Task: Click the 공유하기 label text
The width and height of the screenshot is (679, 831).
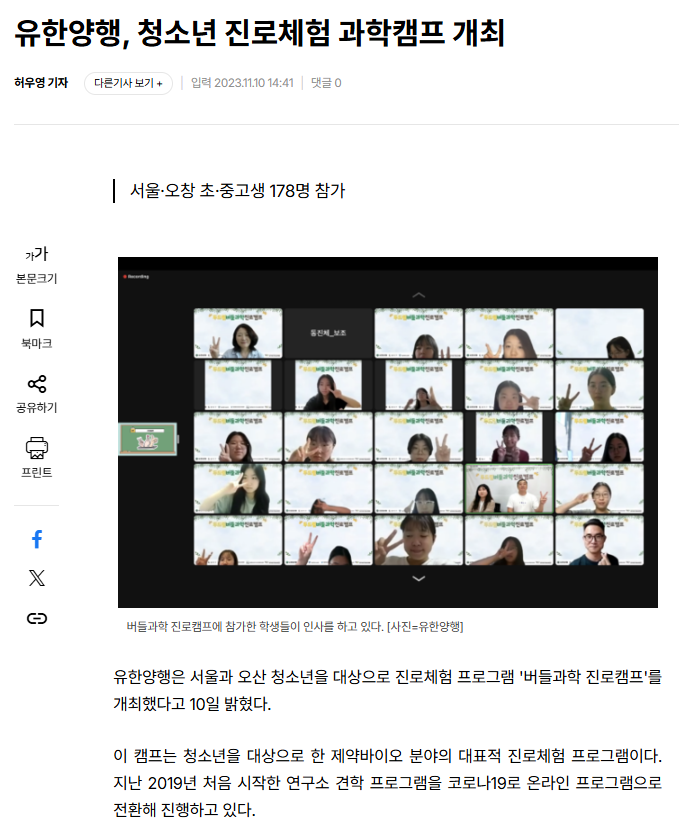Action: pyautogui.click(x=37, y=408)
